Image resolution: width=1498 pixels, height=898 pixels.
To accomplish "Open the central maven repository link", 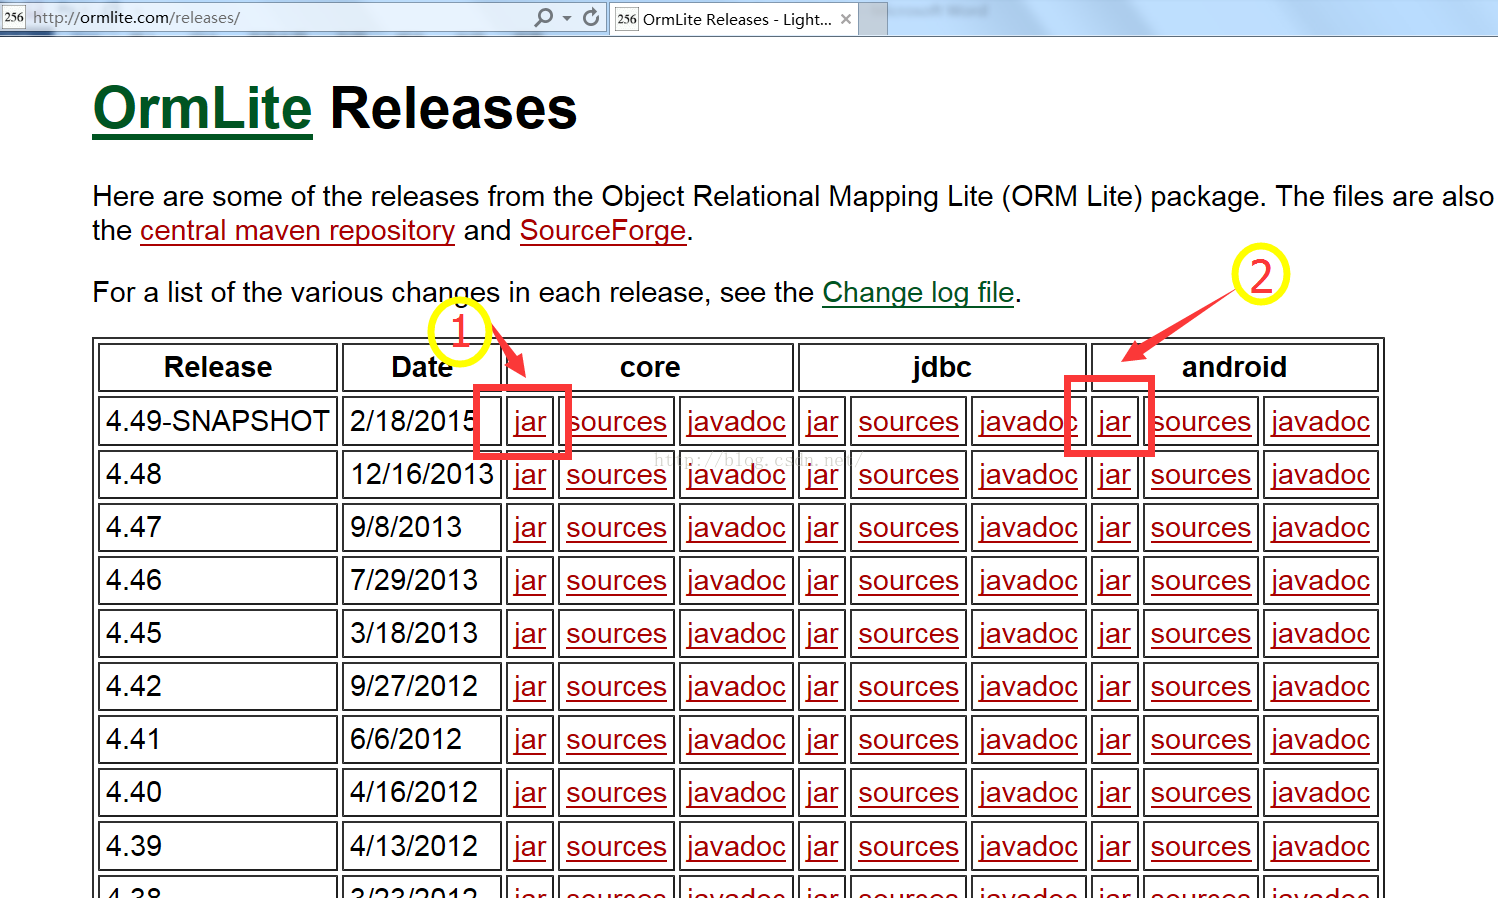I will (297, 231).
